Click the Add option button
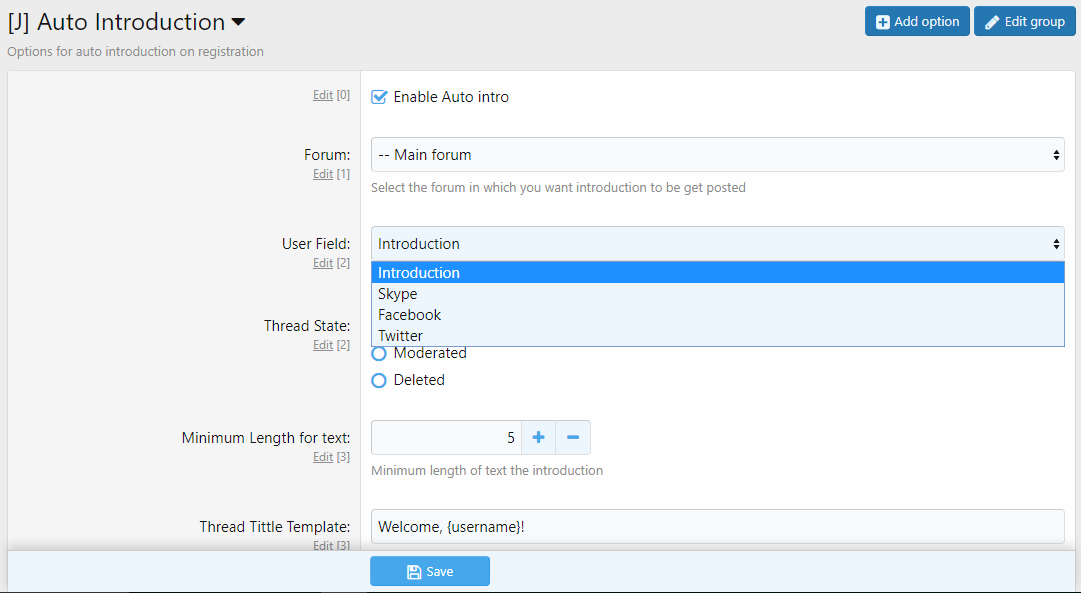 917,21
